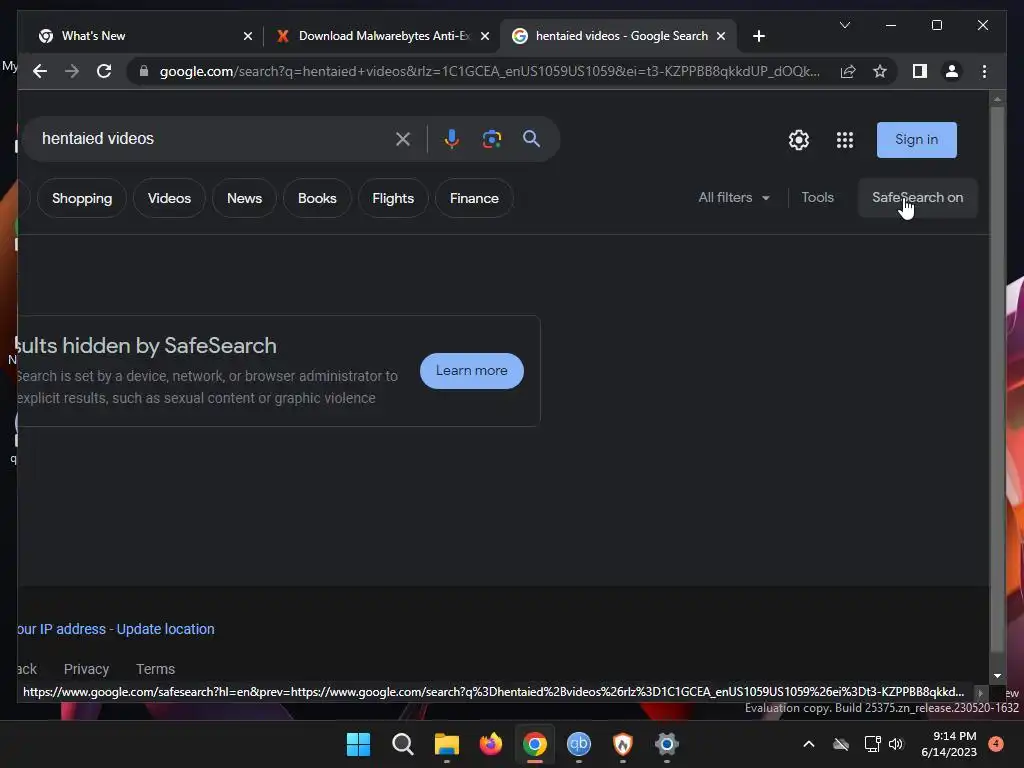The image size is (1024, 768).
Task: Start voice search with microphone icon
Action: click(x=451, y=139)
